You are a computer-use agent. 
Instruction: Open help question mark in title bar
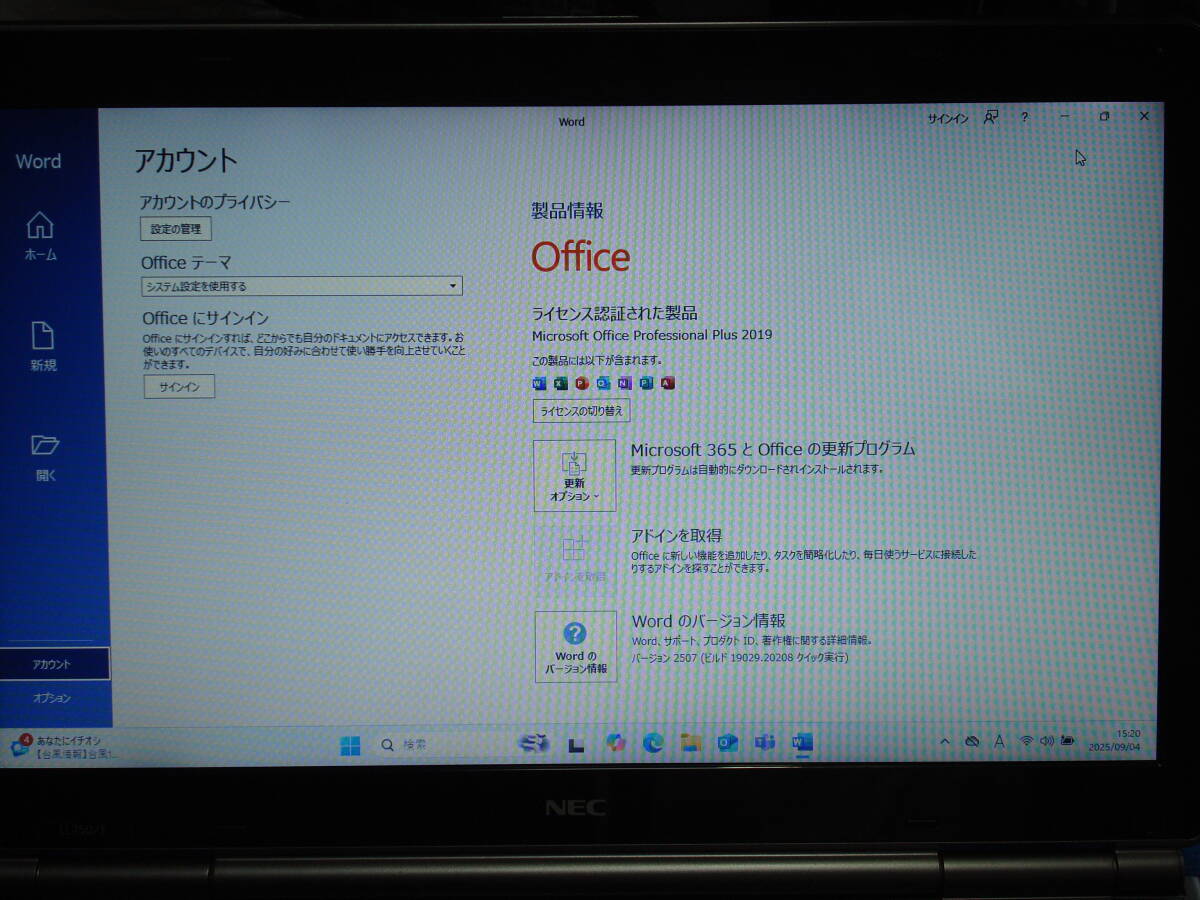click(x=1024, y=117)
